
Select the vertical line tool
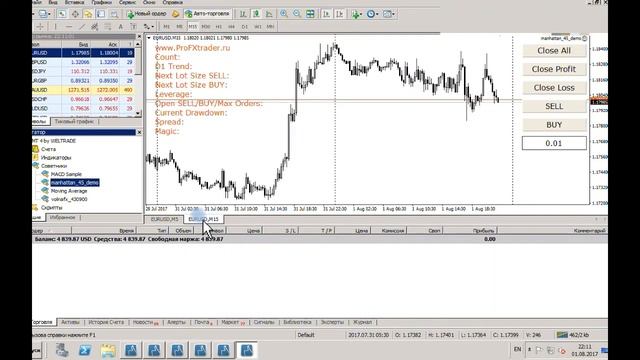point(56,27)
